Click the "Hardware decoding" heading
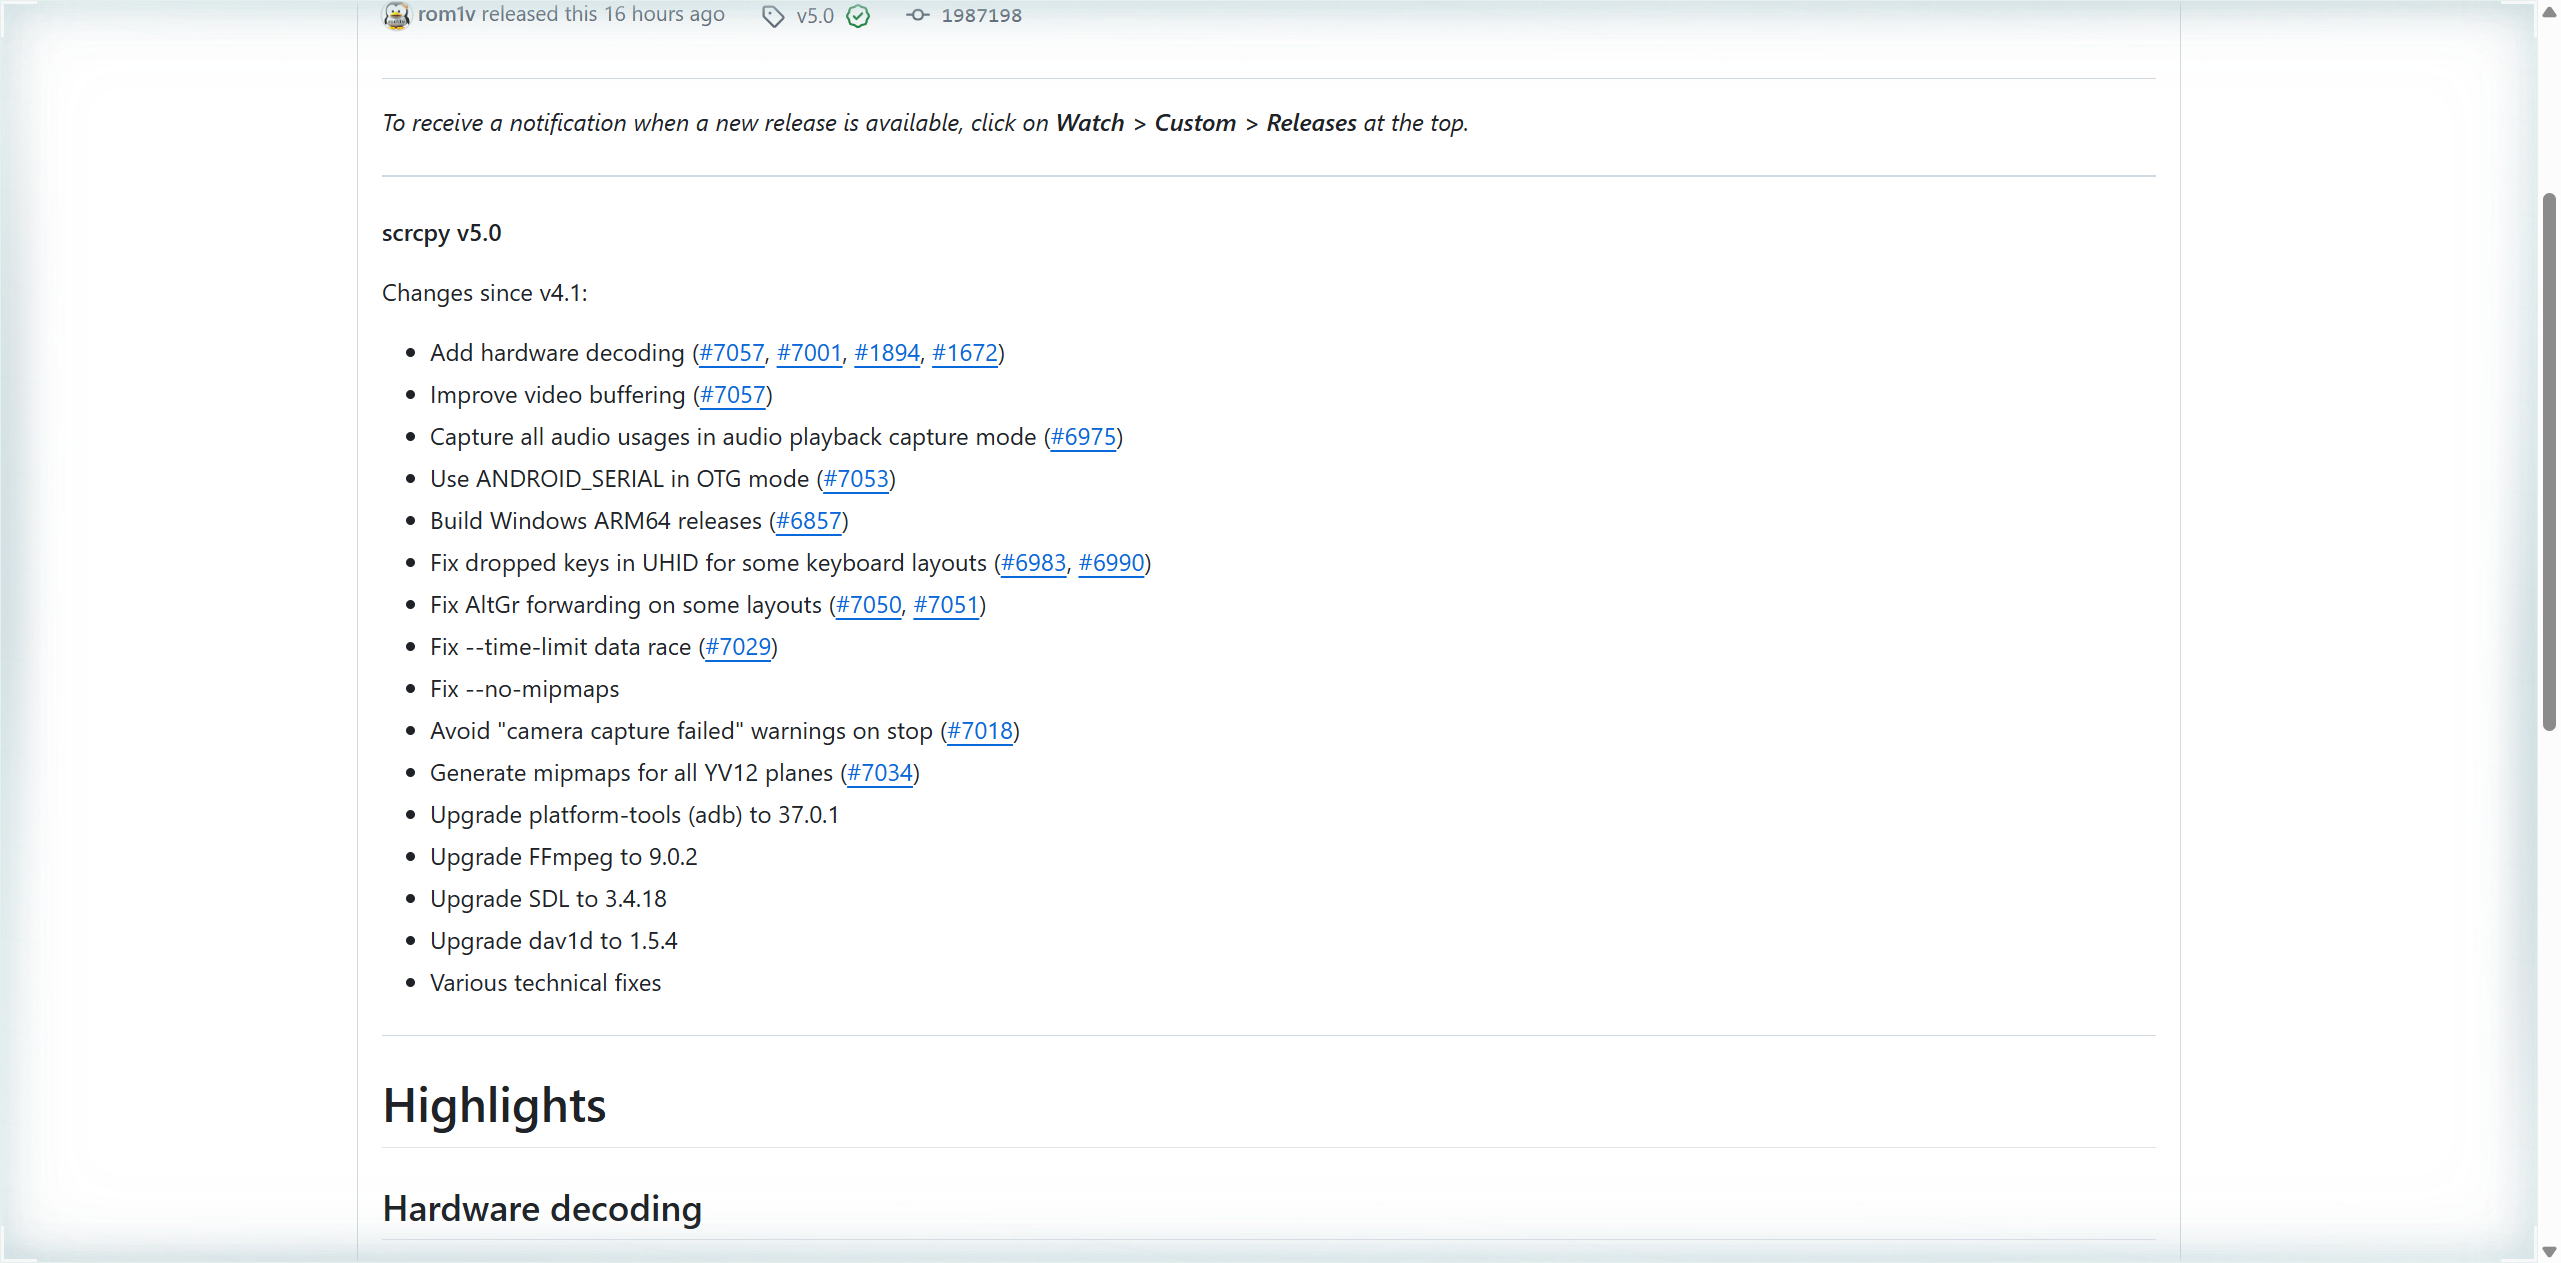 542,1208
